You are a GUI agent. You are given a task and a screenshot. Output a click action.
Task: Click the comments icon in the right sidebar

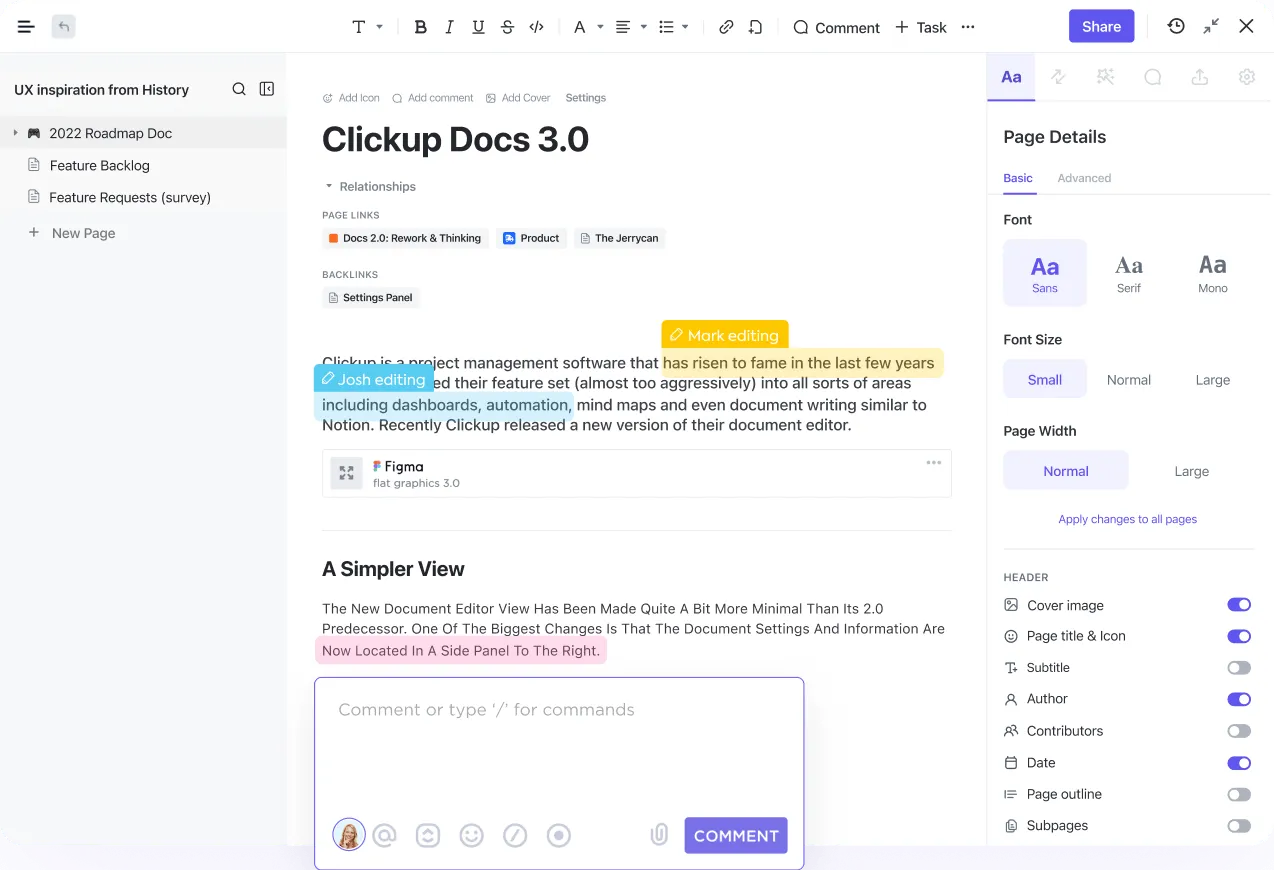(x=1153, y=76)
